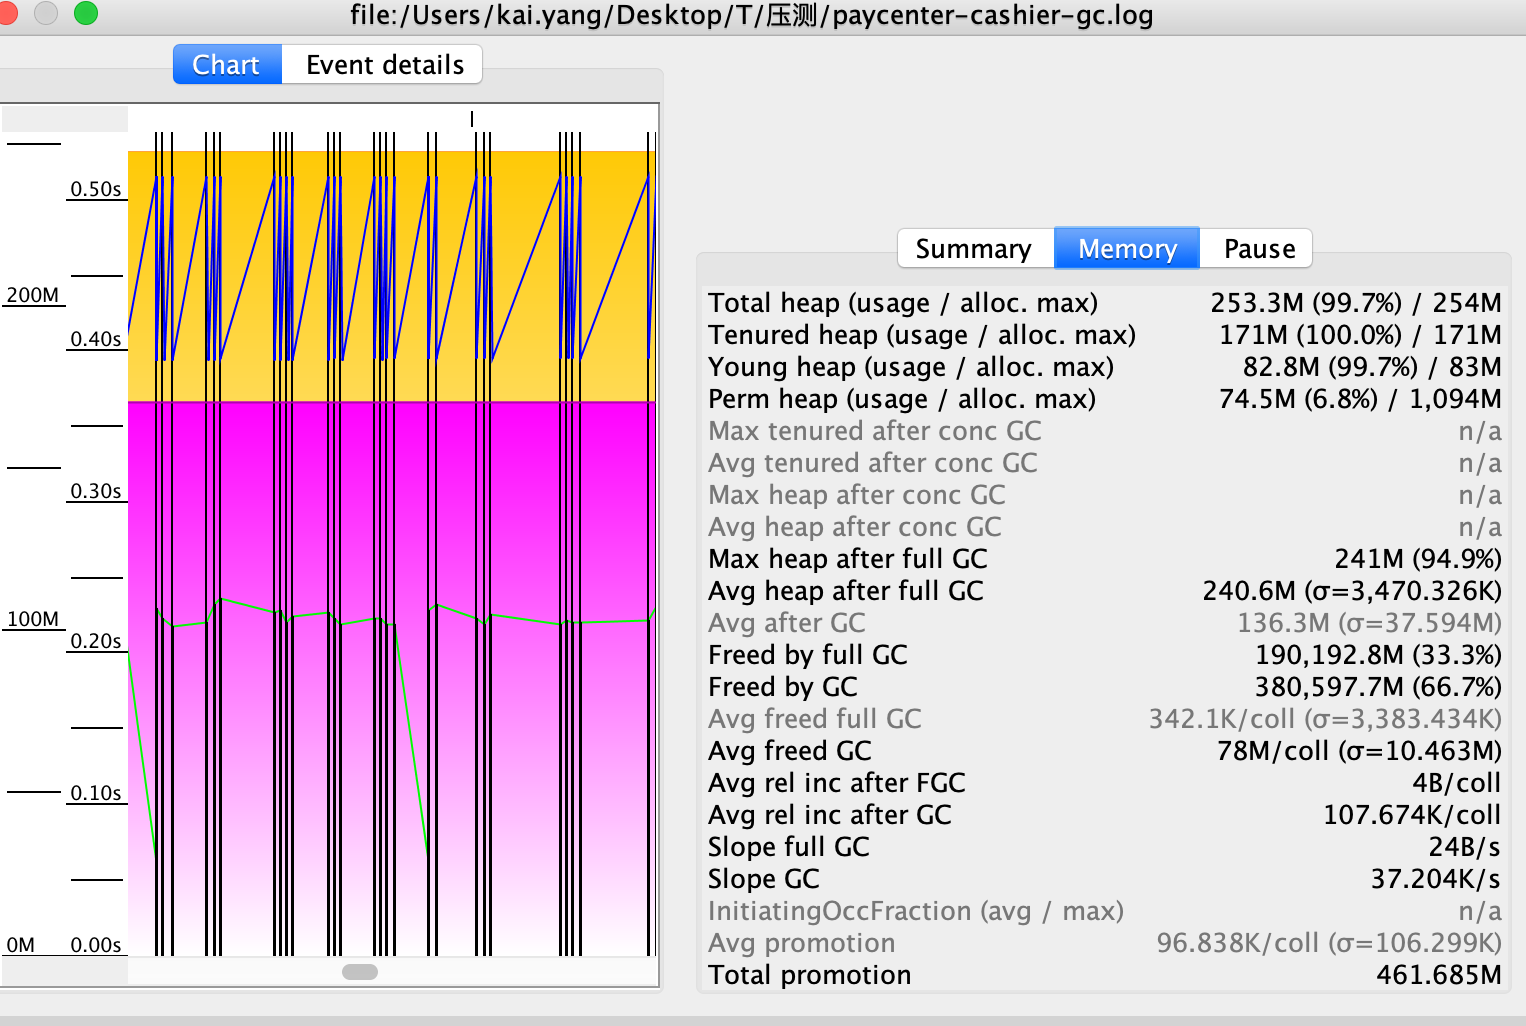Viewport: 1526px width, 1026px height.
Task: Click the 'Max heap after conc GC' row
Action: click(1105, 495)
